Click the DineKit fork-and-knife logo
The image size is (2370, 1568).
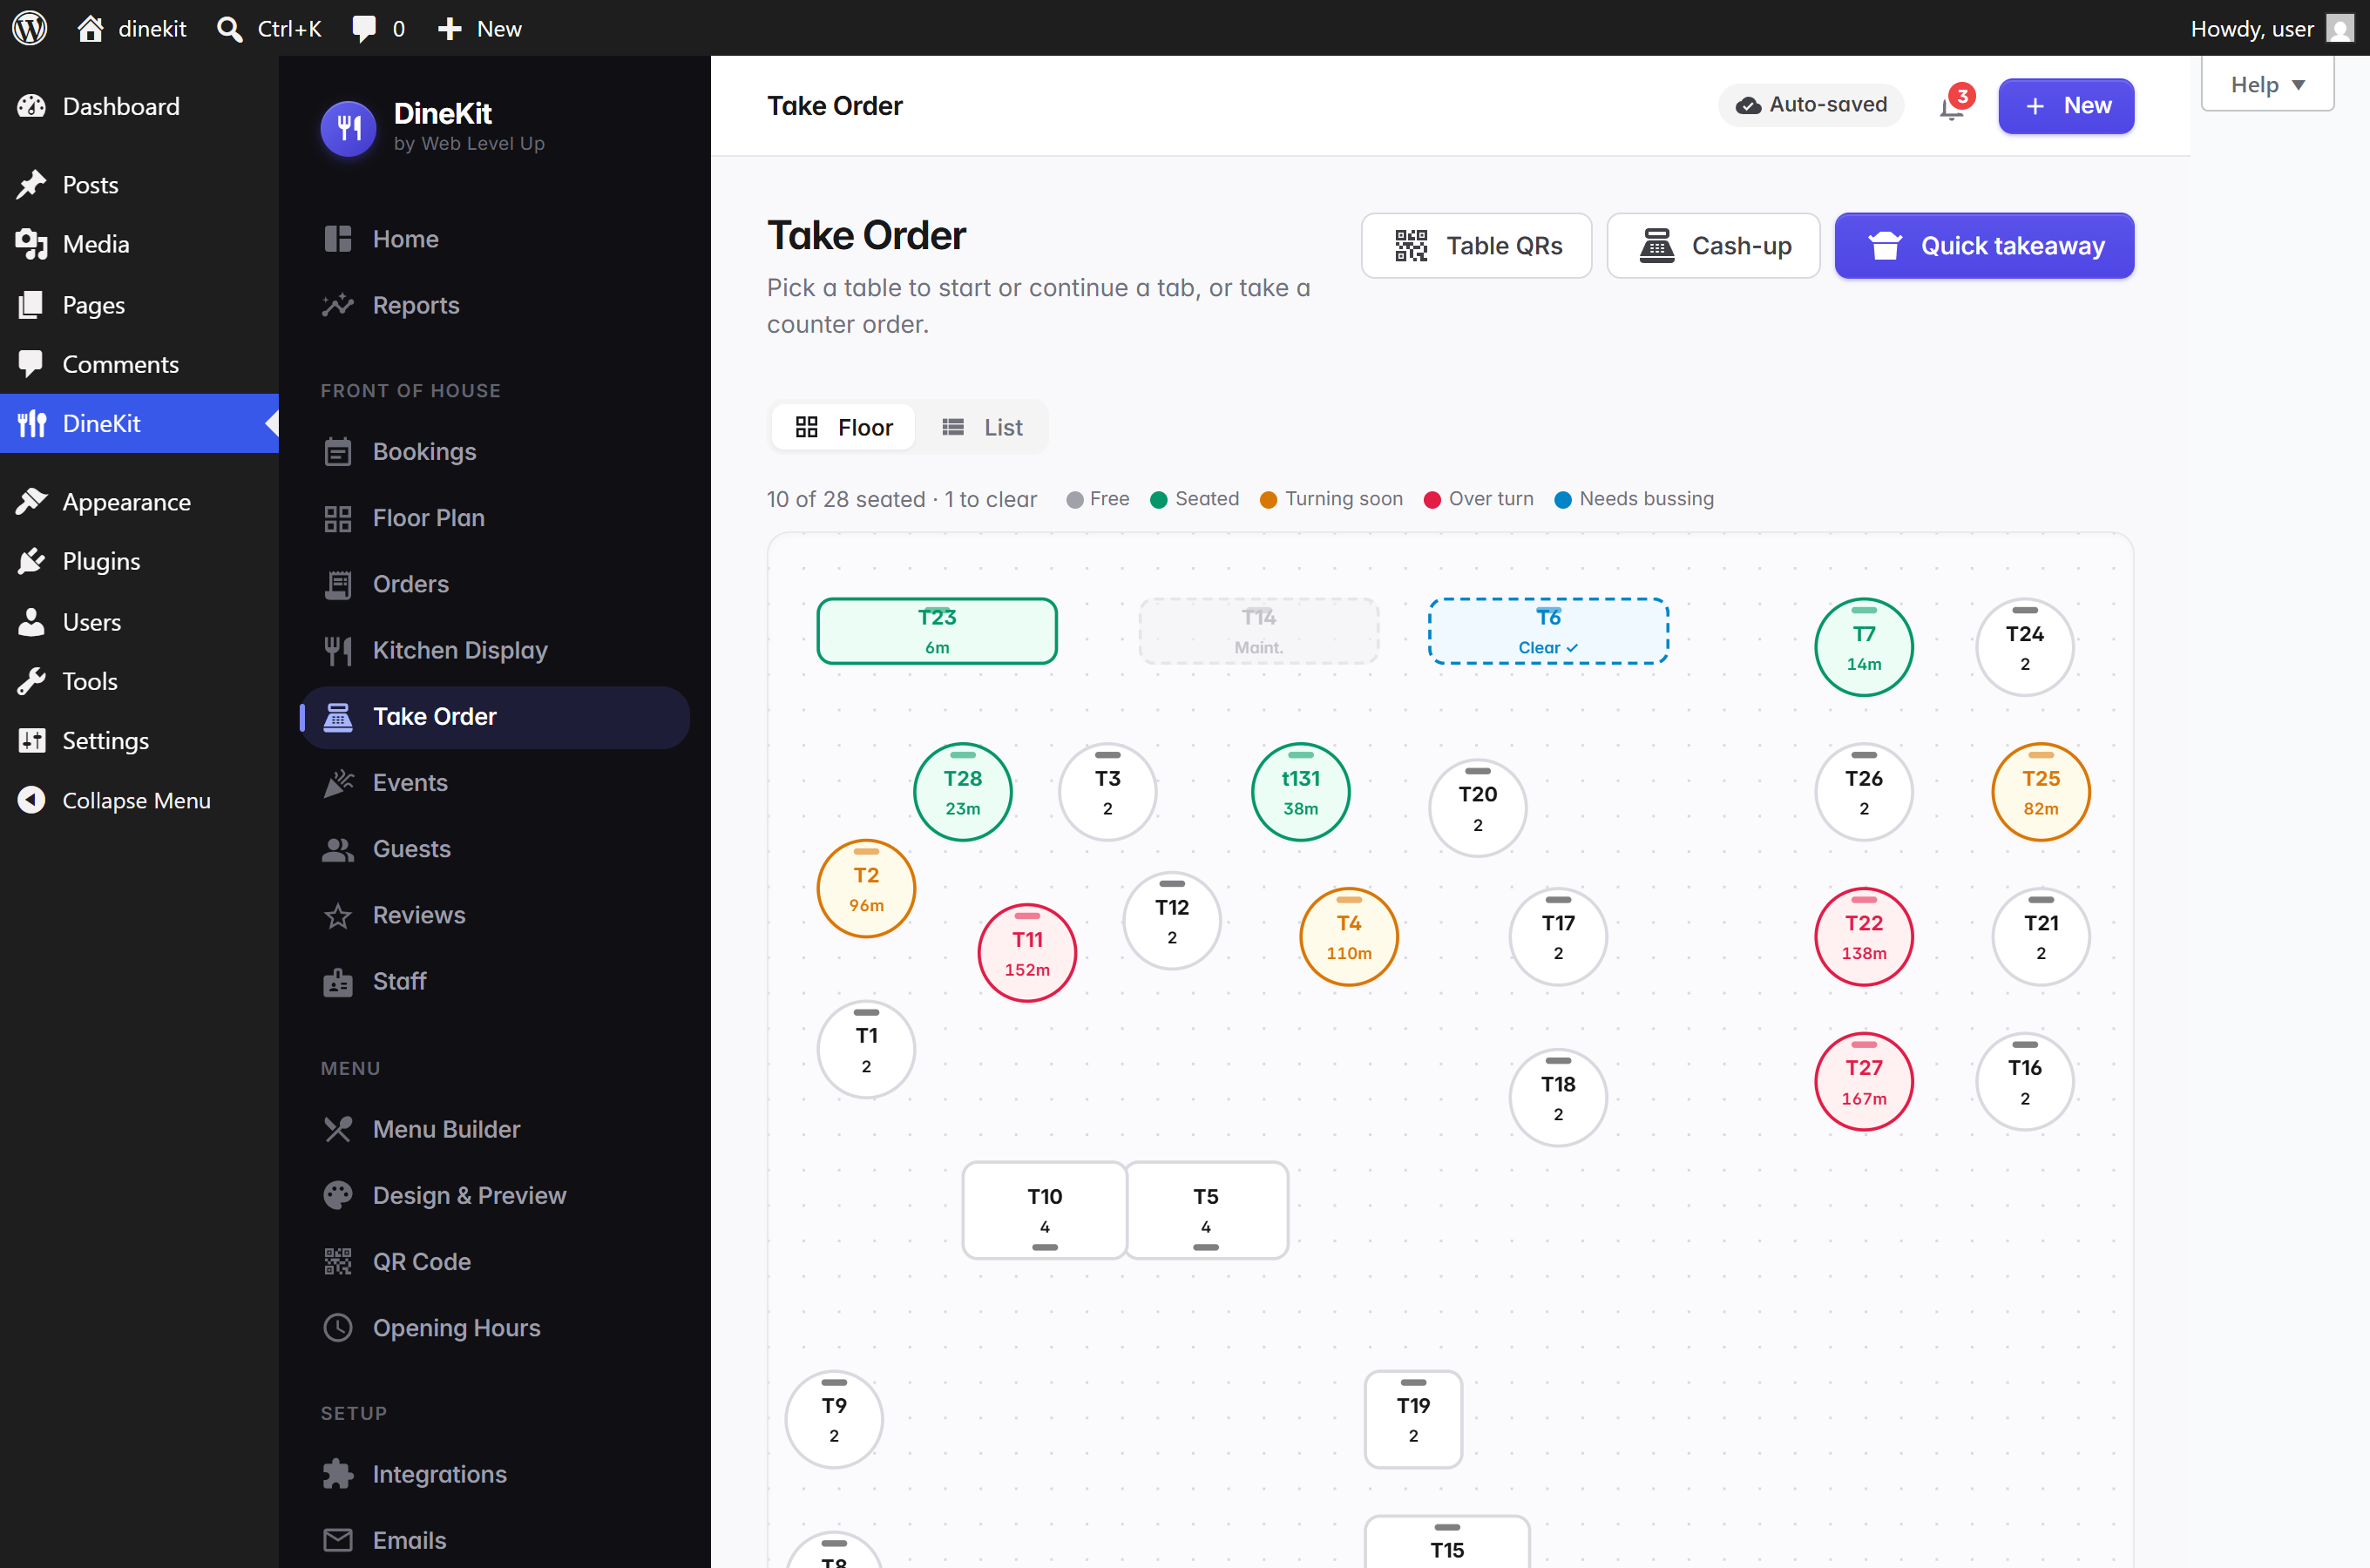pos(348,128)
